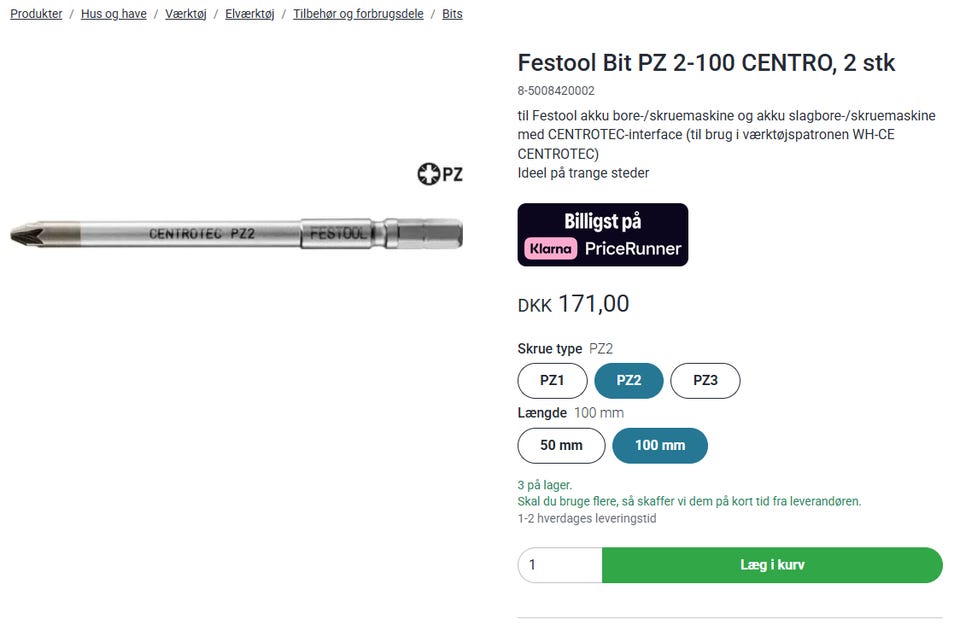This screenshot has height=631, width=960.
Task: Select PZ2 screw type option
Action: click(x=628, y=381)
